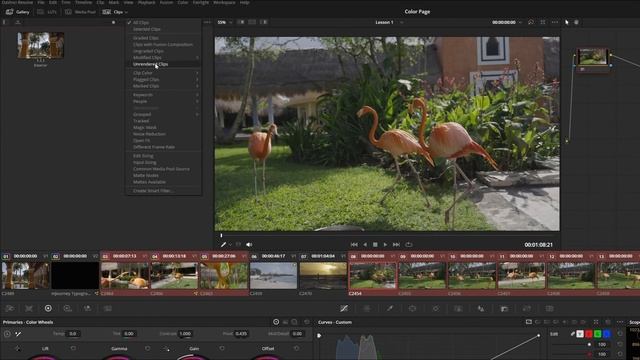Expand the Marked Clips submenu

coord(163,86)
